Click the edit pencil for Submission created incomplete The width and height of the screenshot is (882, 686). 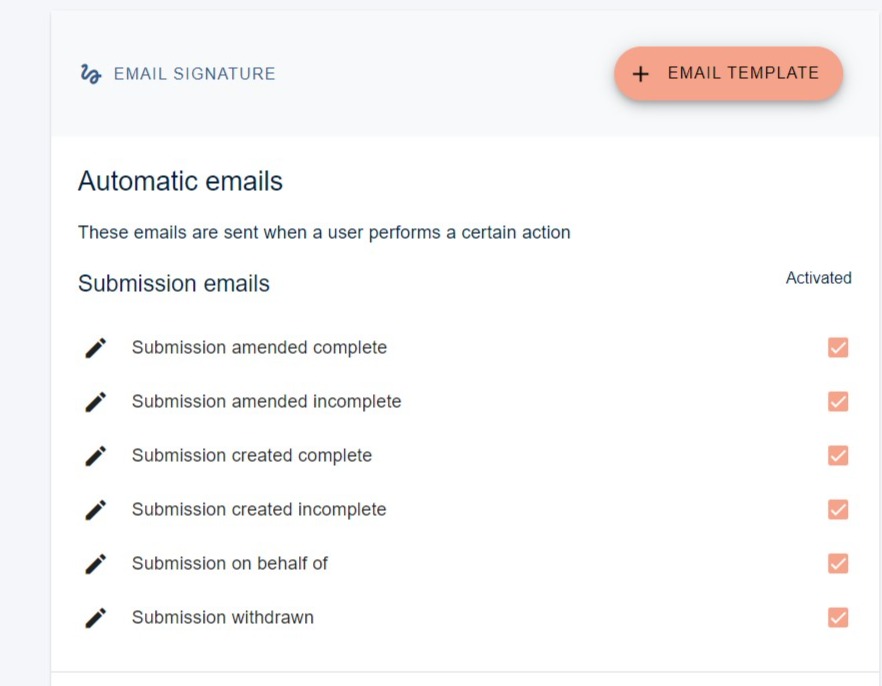95,509
